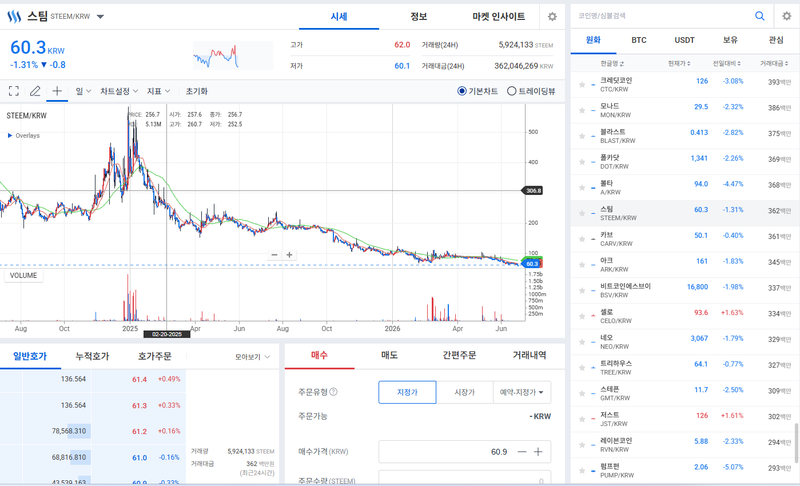Image resolution: width=800 pixels, height=486 pixels.
Task: Zoom out chart with minus button
Action: pyautogui.click(x=274, y=254)
